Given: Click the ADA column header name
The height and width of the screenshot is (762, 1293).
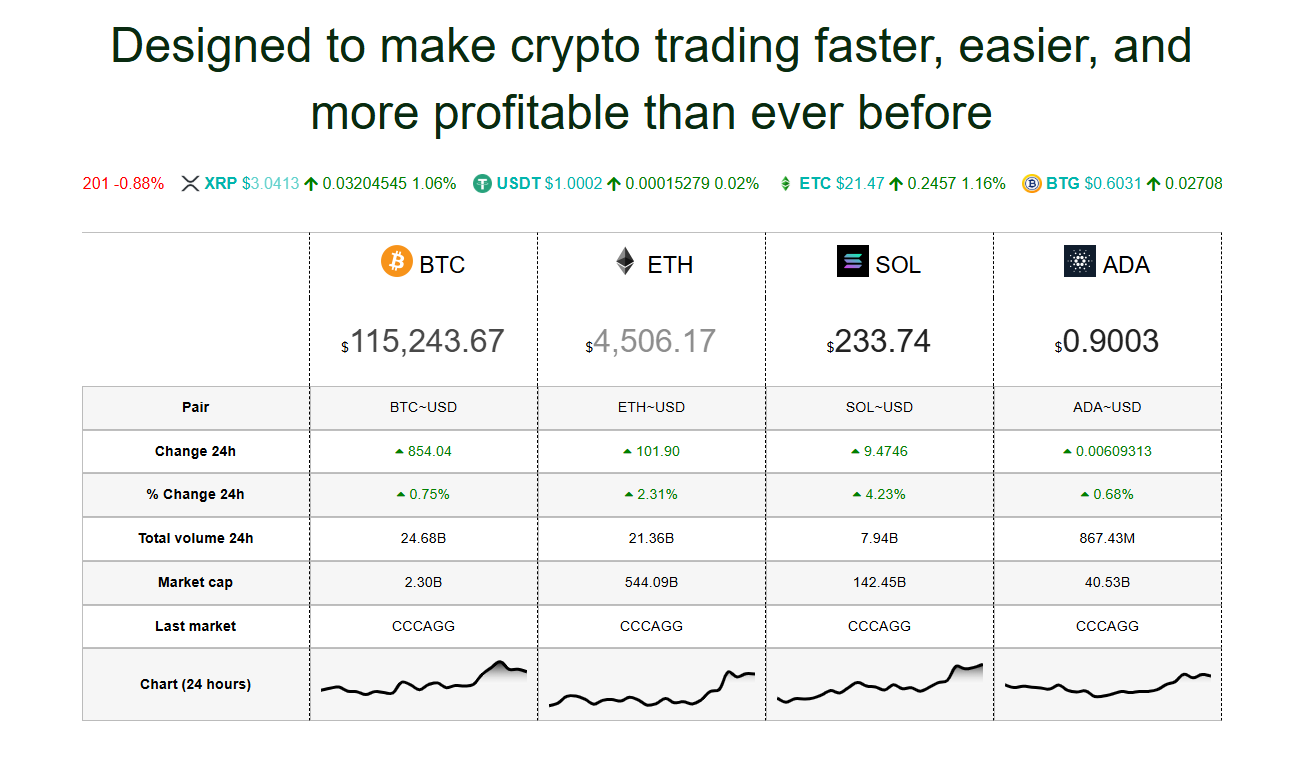Looking at the screenshot, I should 1126,265.
